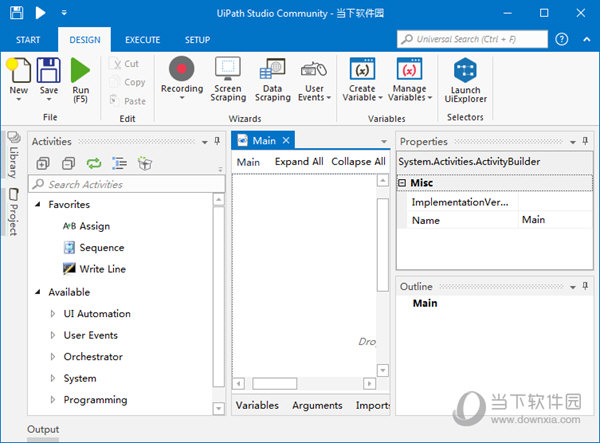
Task: Switch to the DESIGN ribbon tab
Action: point(85,40)
